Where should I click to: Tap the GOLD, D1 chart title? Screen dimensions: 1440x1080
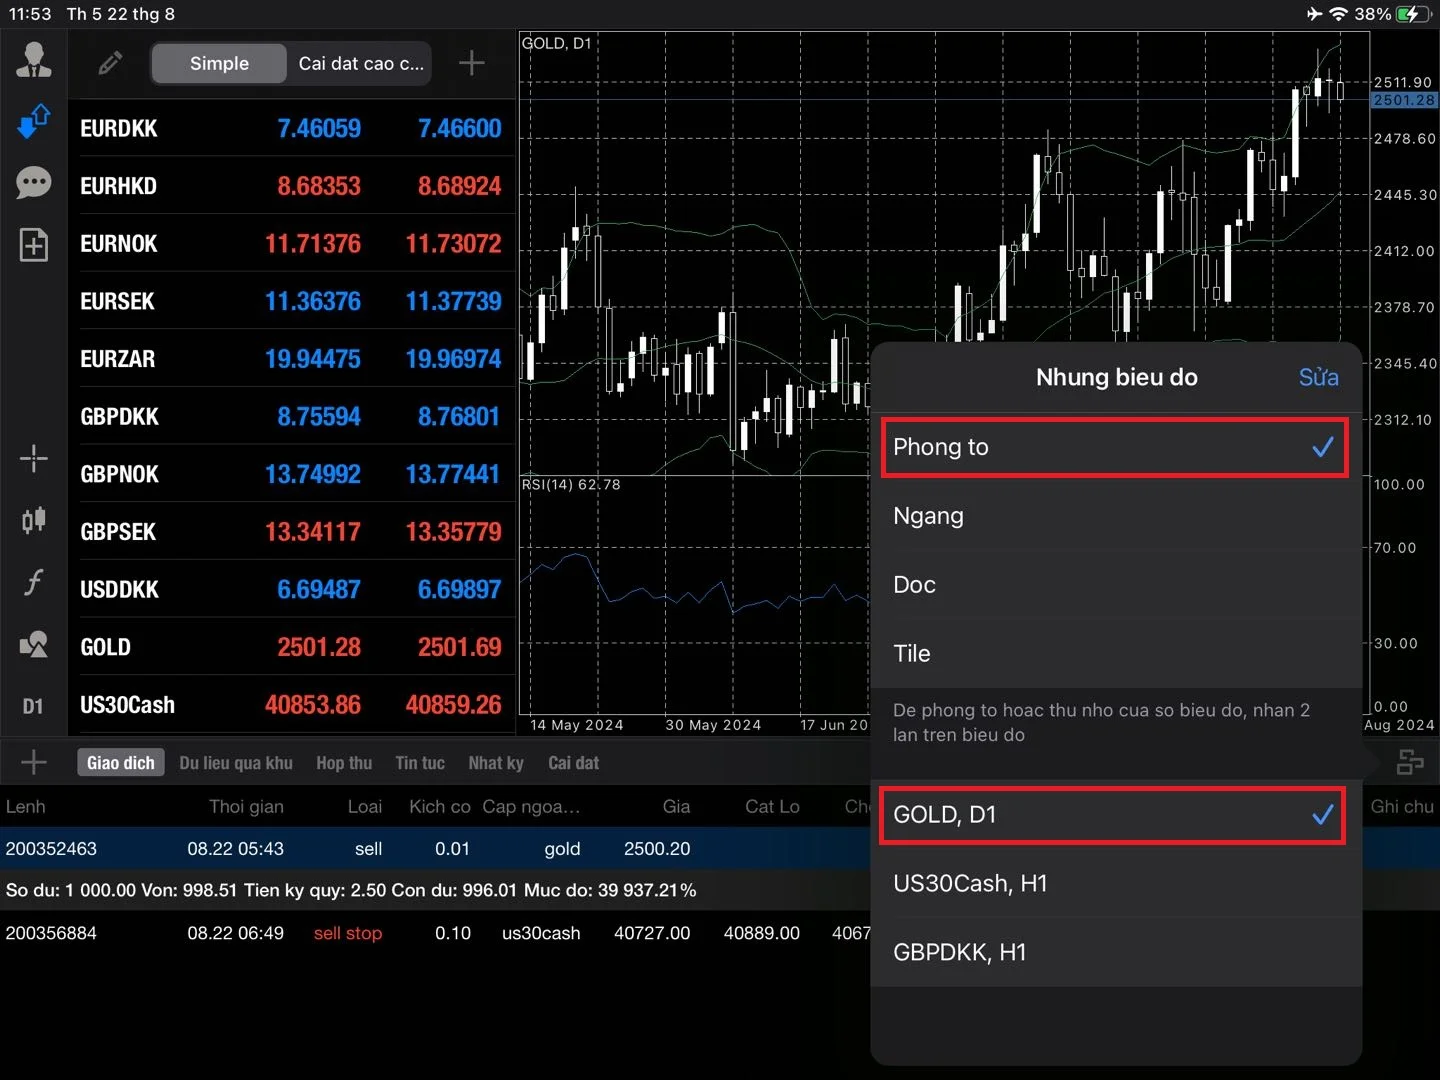tap(557, 43)
